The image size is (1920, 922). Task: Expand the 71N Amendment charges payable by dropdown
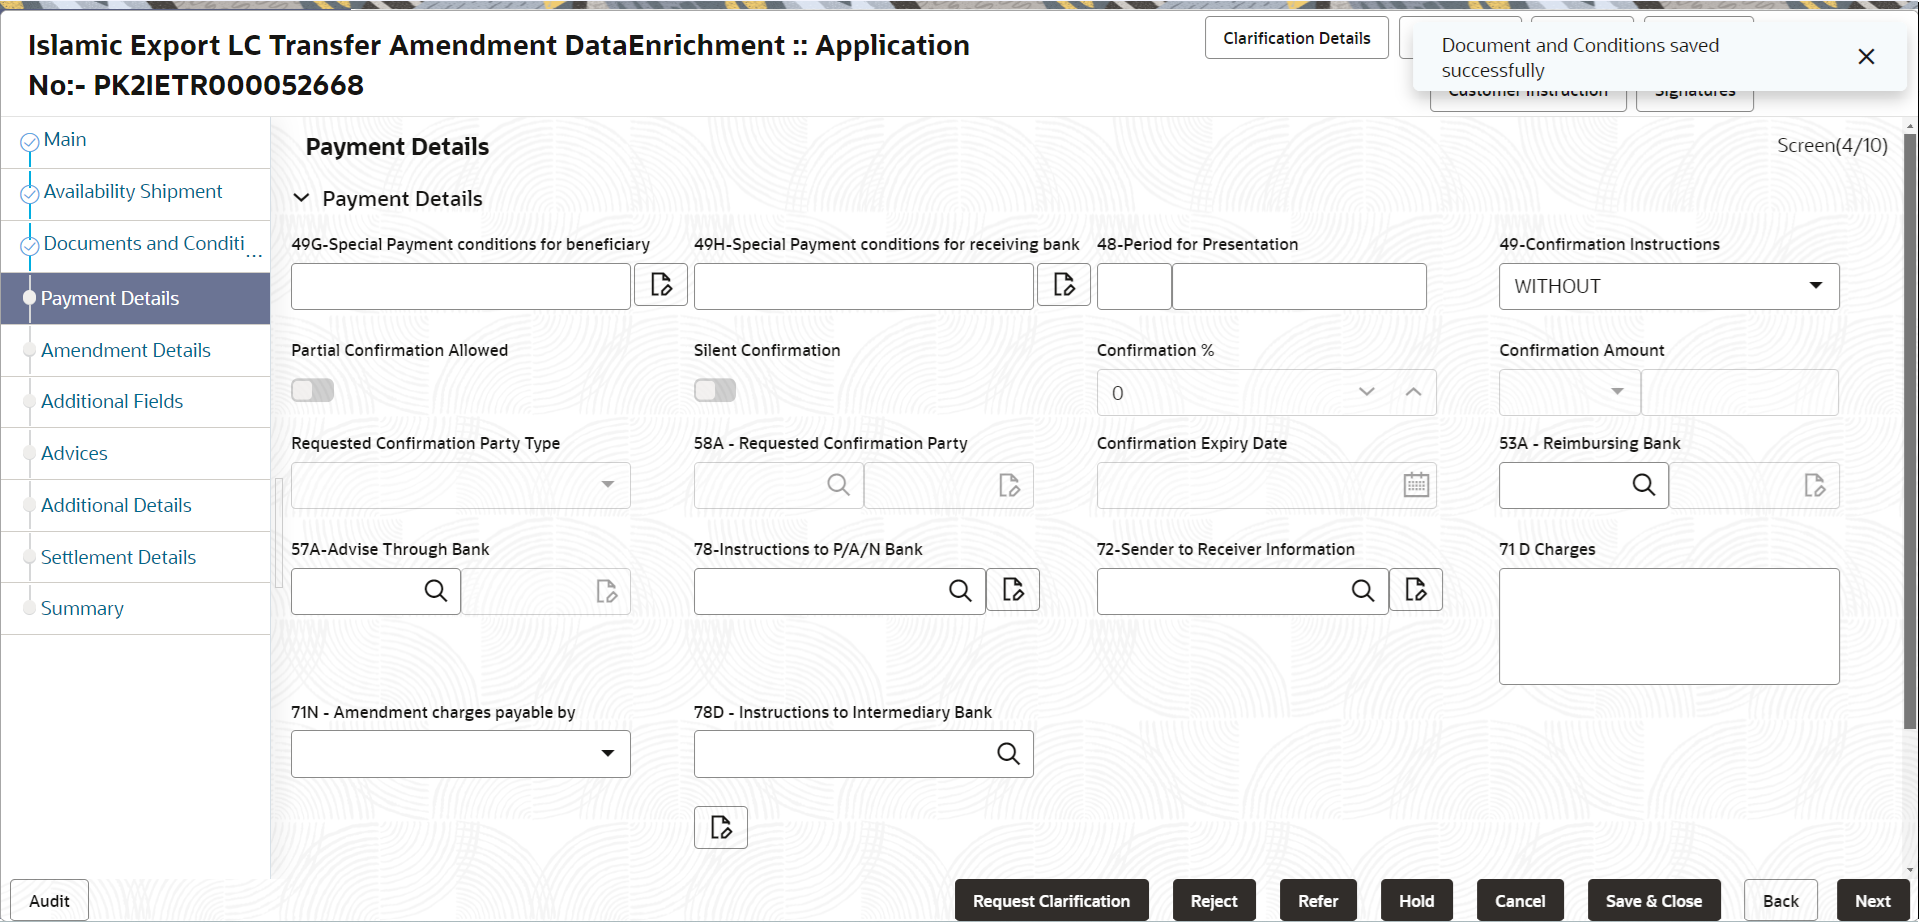pos(607,753)
